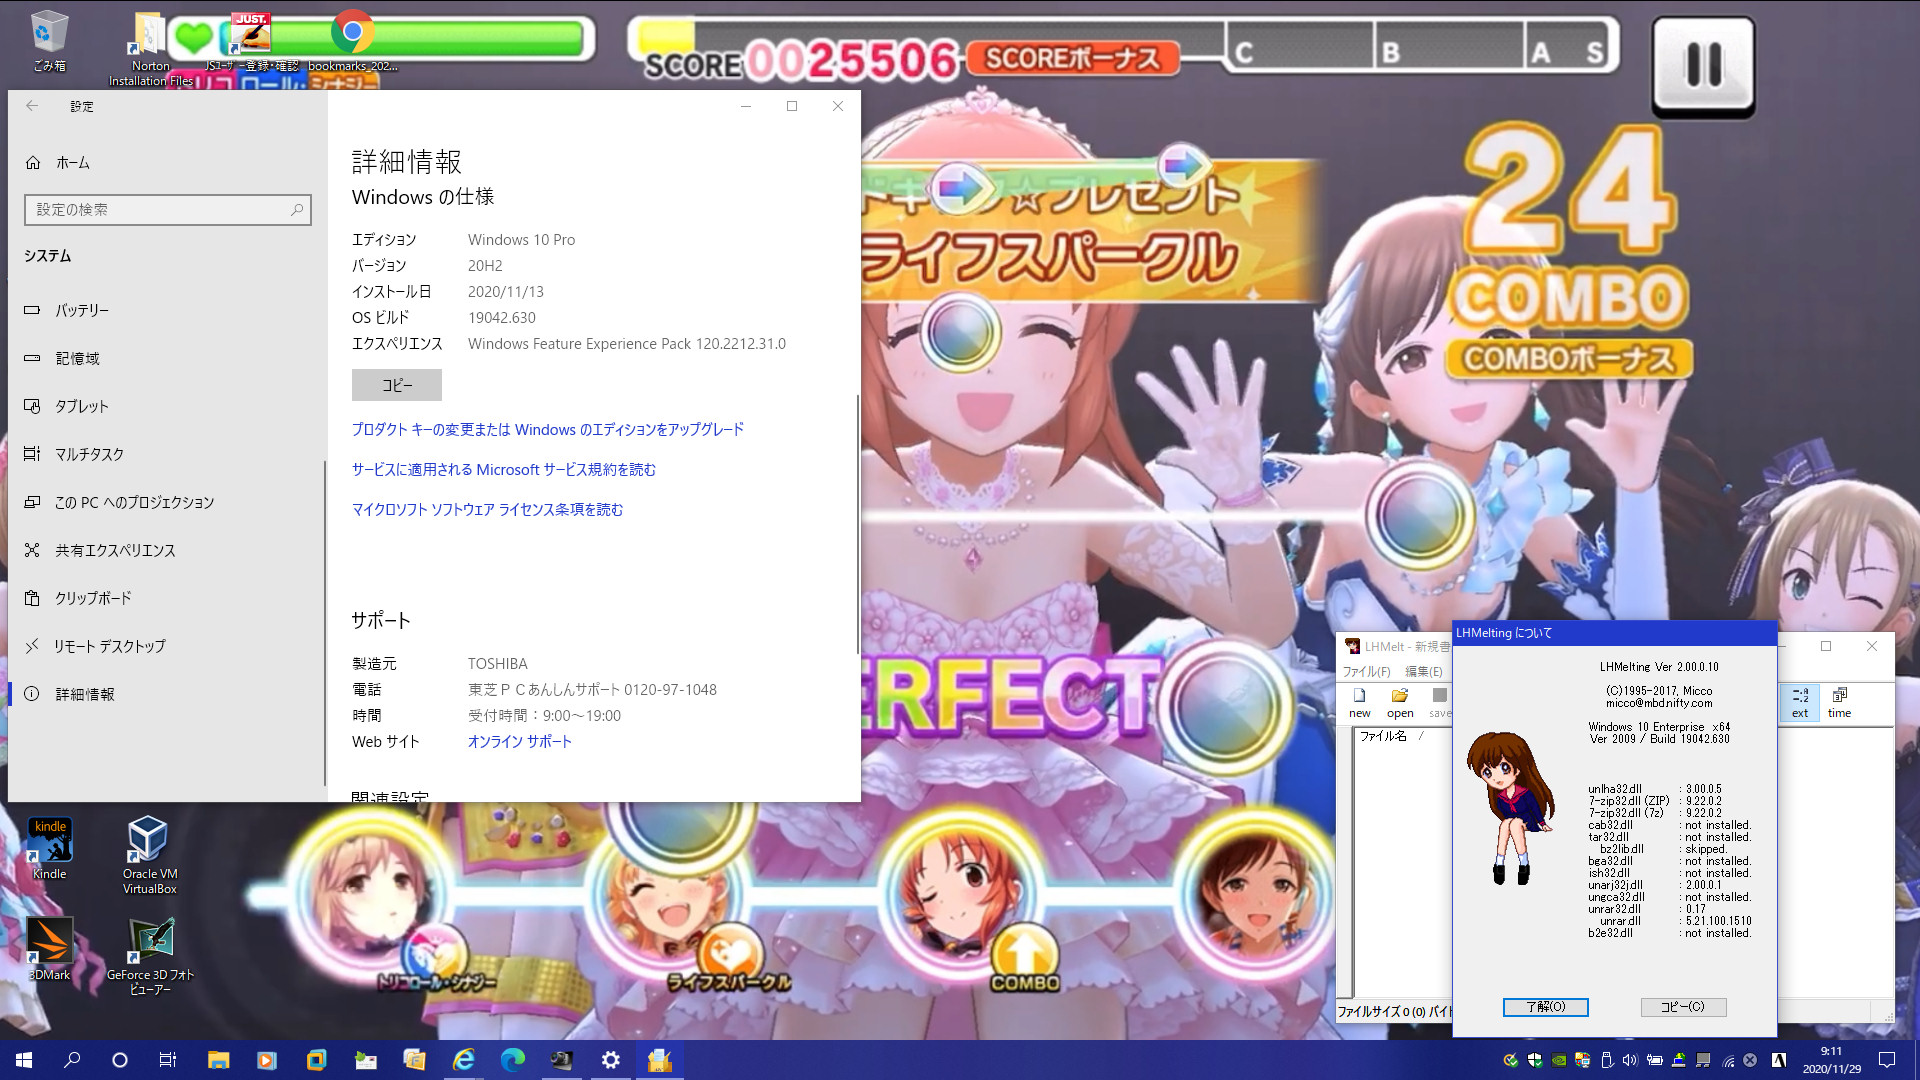
Task: Open the bookmarks Chrome desktop file
Action: click(352, 41)
